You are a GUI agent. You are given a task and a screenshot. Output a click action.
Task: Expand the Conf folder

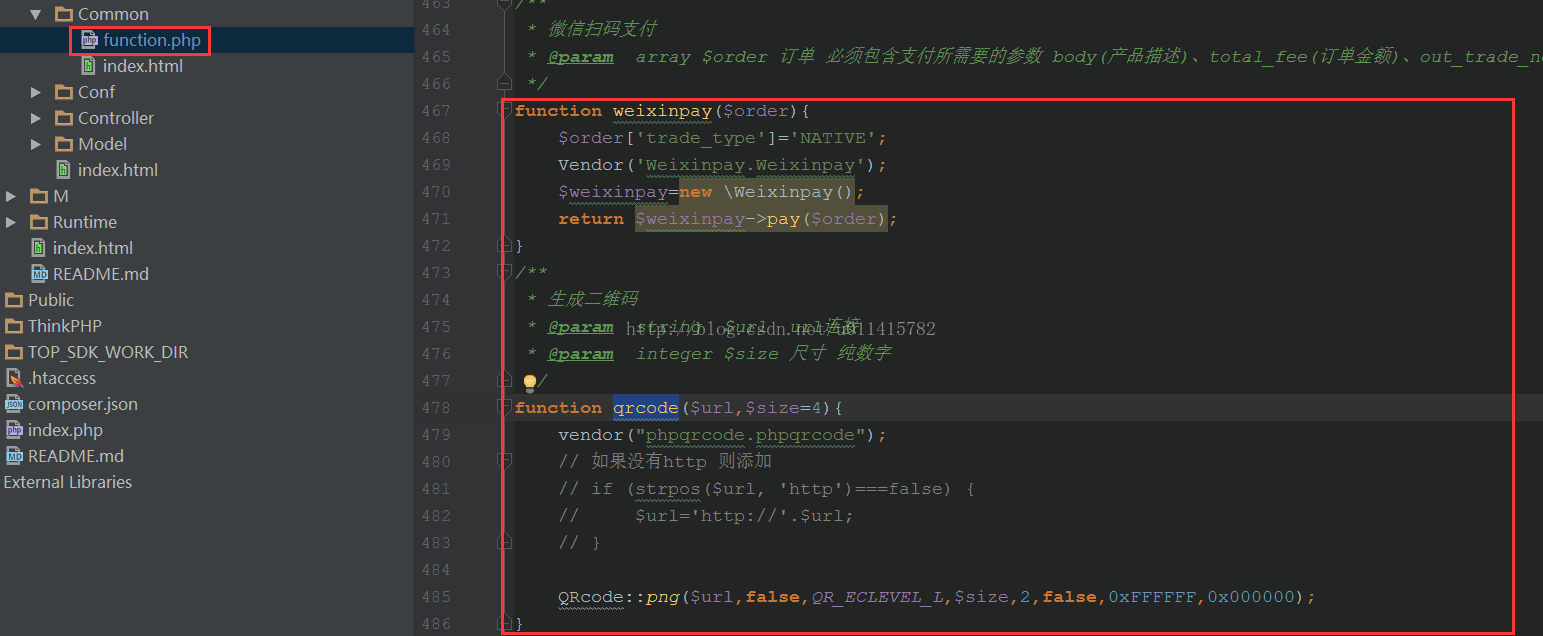pos(36,92)
